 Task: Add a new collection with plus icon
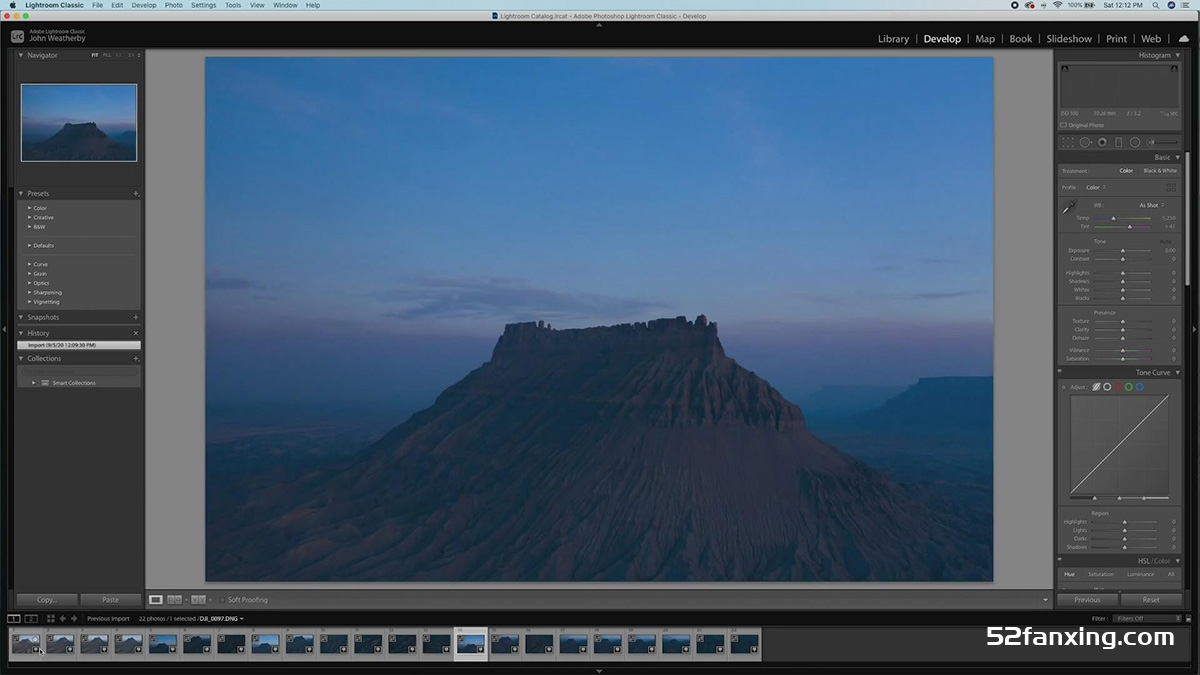(136, 359)
